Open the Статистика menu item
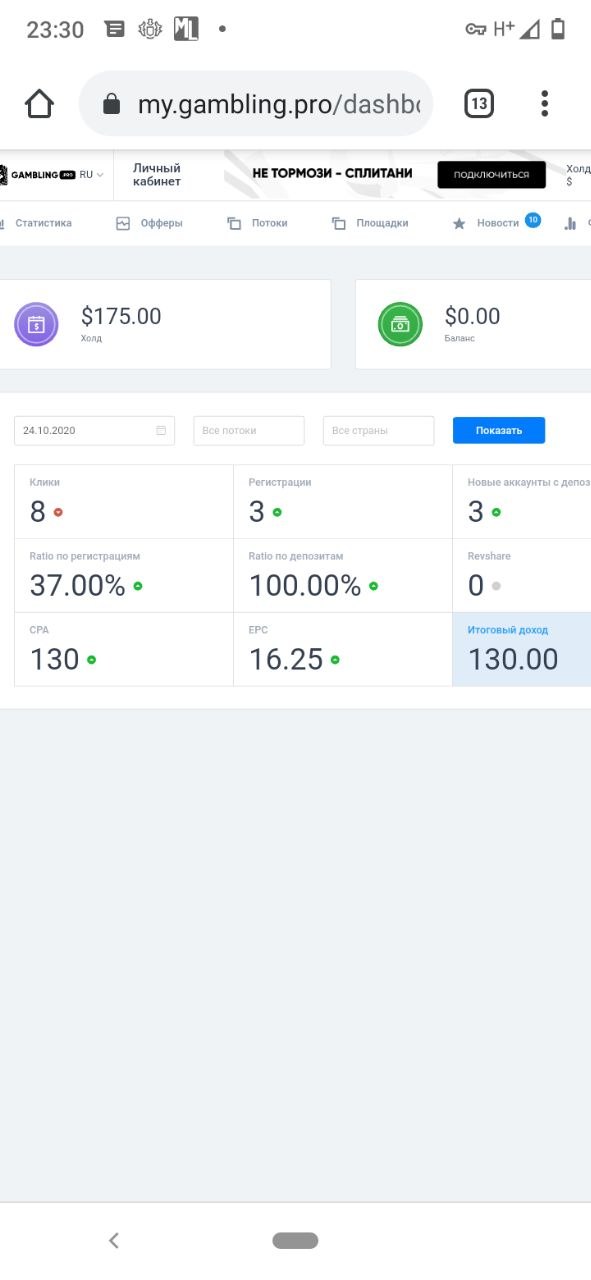 tap(43, 223)
